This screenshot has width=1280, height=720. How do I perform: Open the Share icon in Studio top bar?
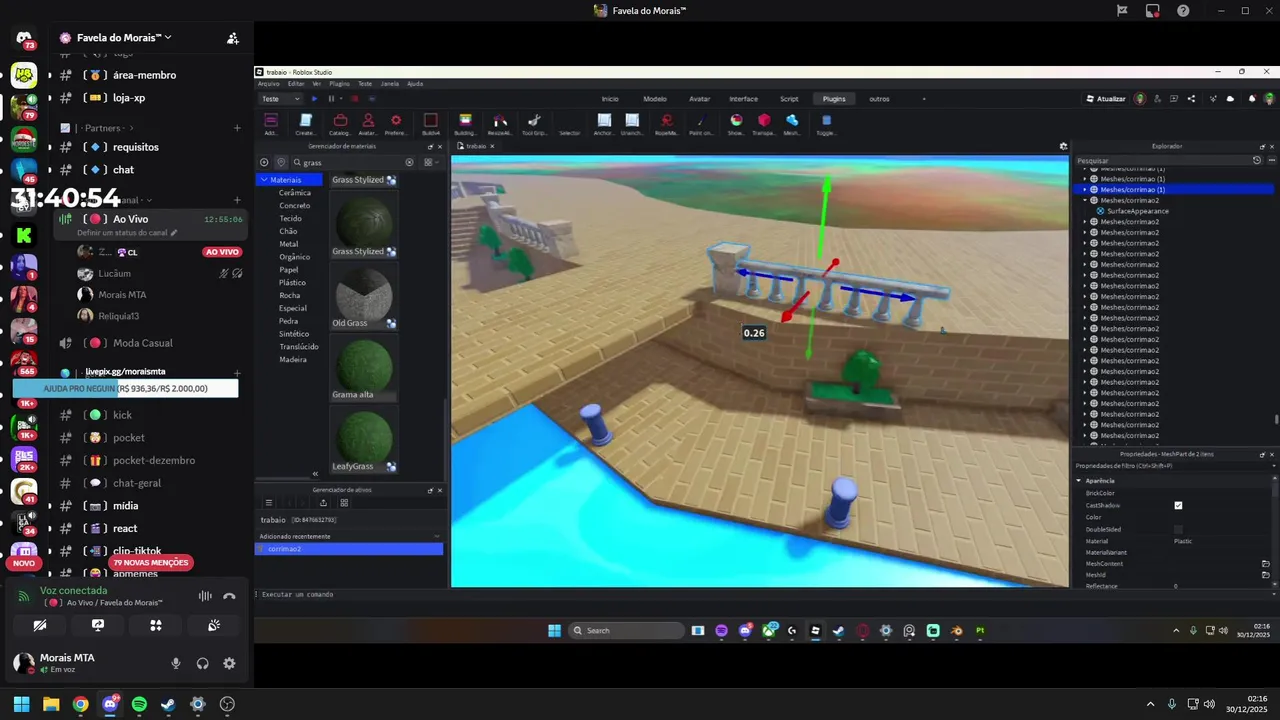(1191, 99)
